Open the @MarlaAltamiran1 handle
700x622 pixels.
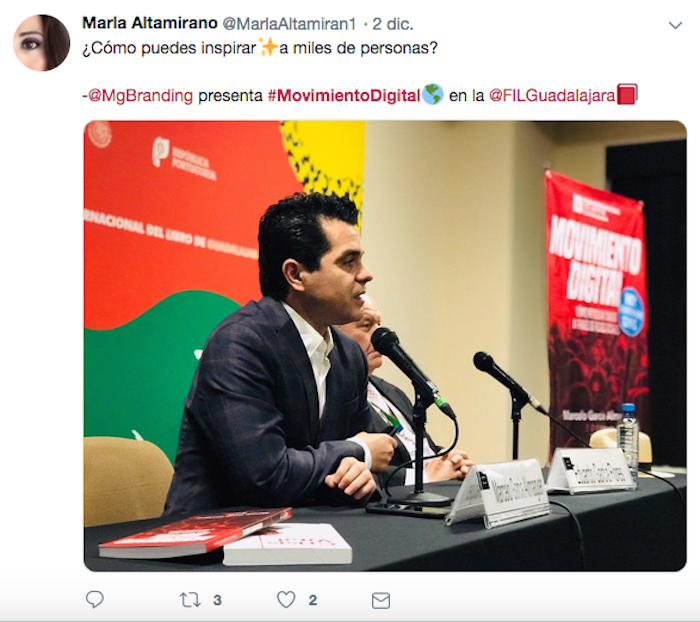[289, 24]
